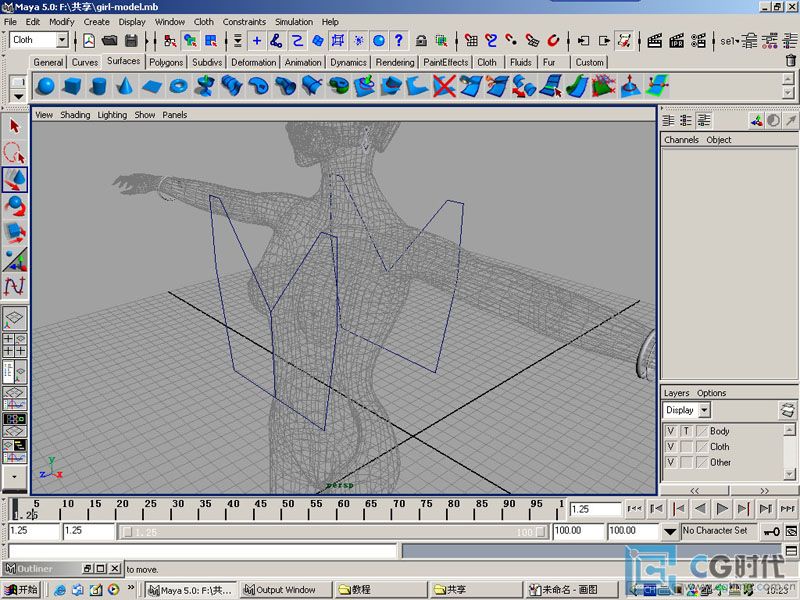Switch to select by hierarchy mode
800x600 pixels.
pos(170,40)
